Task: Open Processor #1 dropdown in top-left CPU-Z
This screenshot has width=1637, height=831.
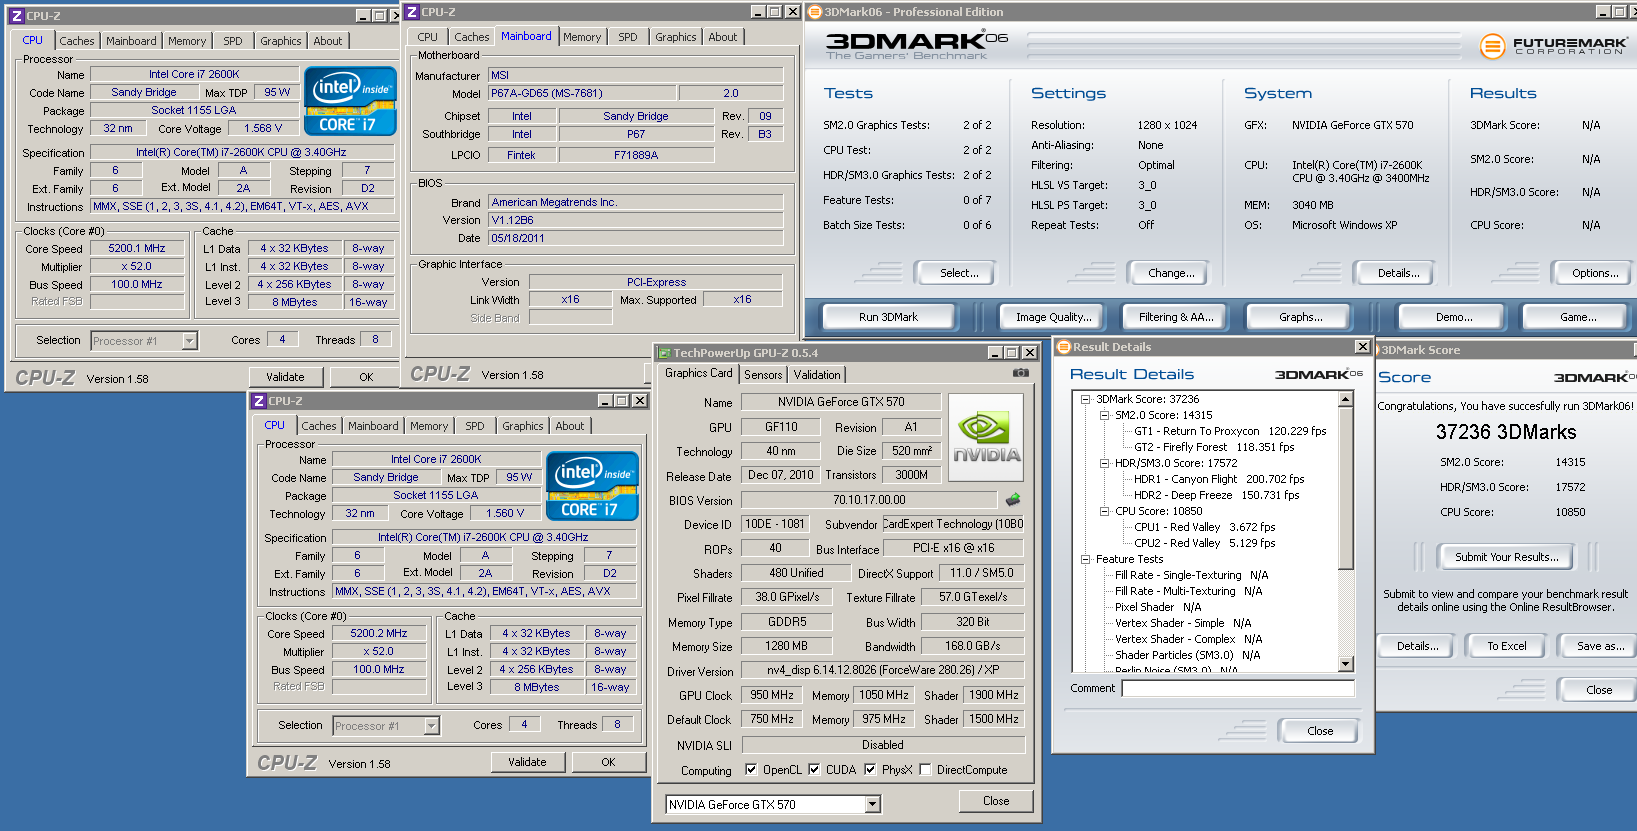Action: (x=189, y=341)
